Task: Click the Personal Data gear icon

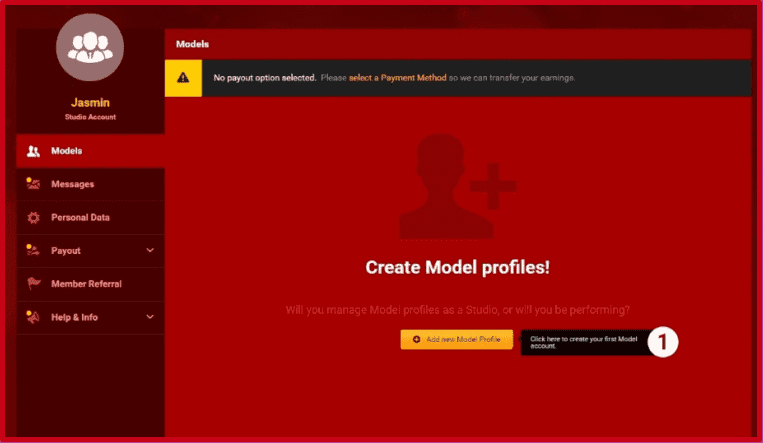Action: (33, 217)
